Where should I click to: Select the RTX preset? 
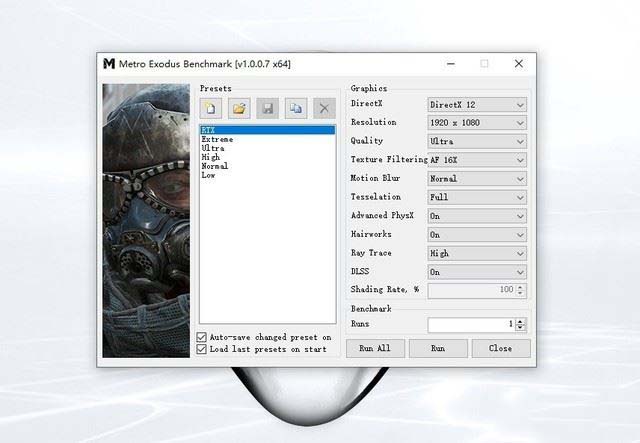[x=267, y=130]
